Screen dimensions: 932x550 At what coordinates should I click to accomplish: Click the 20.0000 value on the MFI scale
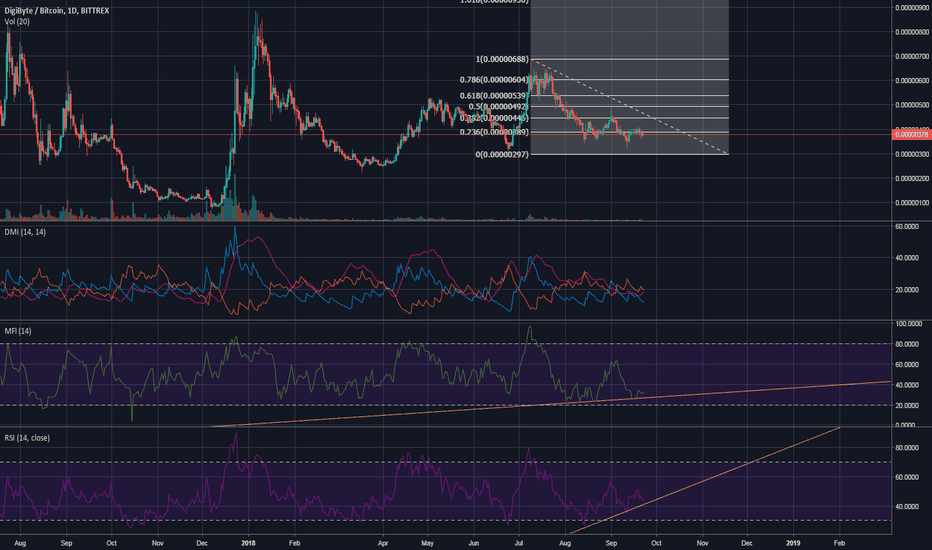907,406
